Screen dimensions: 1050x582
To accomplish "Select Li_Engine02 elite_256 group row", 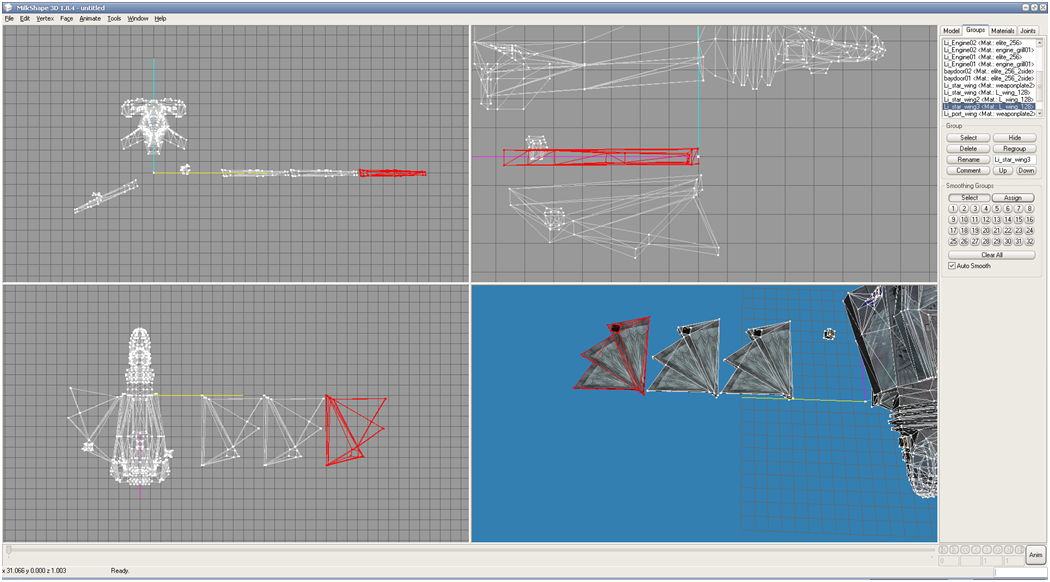I will (x=988, y=43).
